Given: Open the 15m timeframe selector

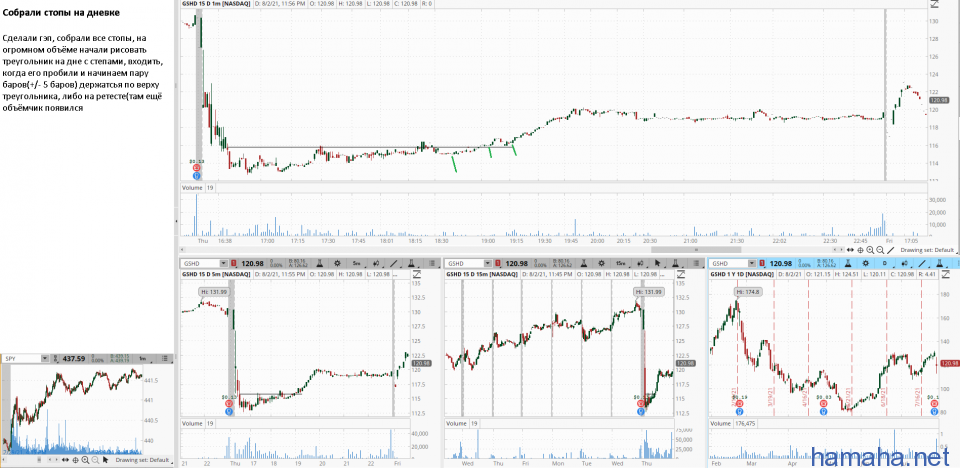Looking at the screenshot, I should pyautogui.click(x=621, y=263).
